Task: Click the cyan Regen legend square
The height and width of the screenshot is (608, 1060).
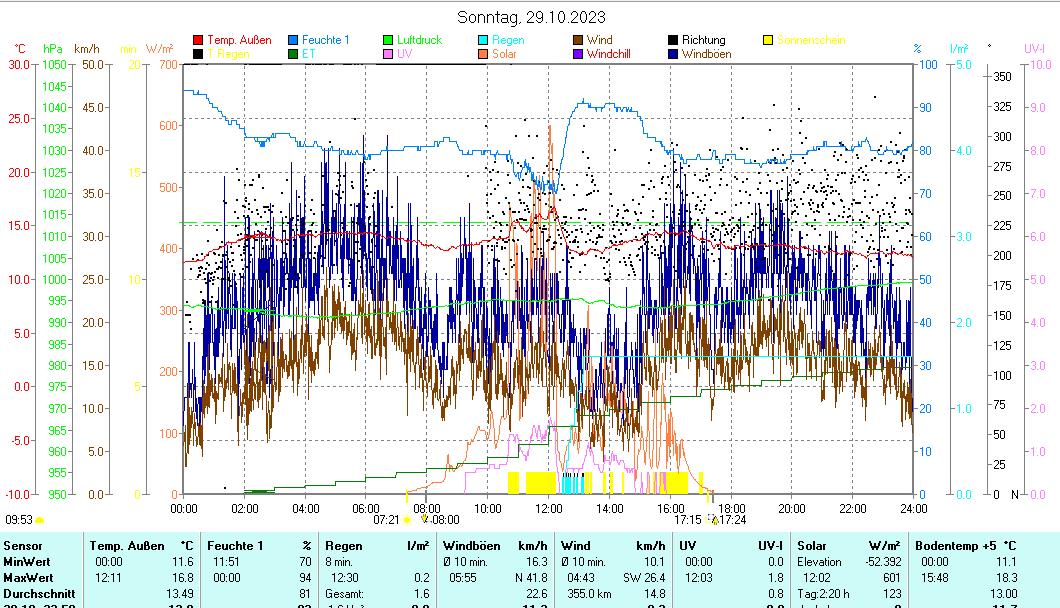Action: [x=483, y=41]
